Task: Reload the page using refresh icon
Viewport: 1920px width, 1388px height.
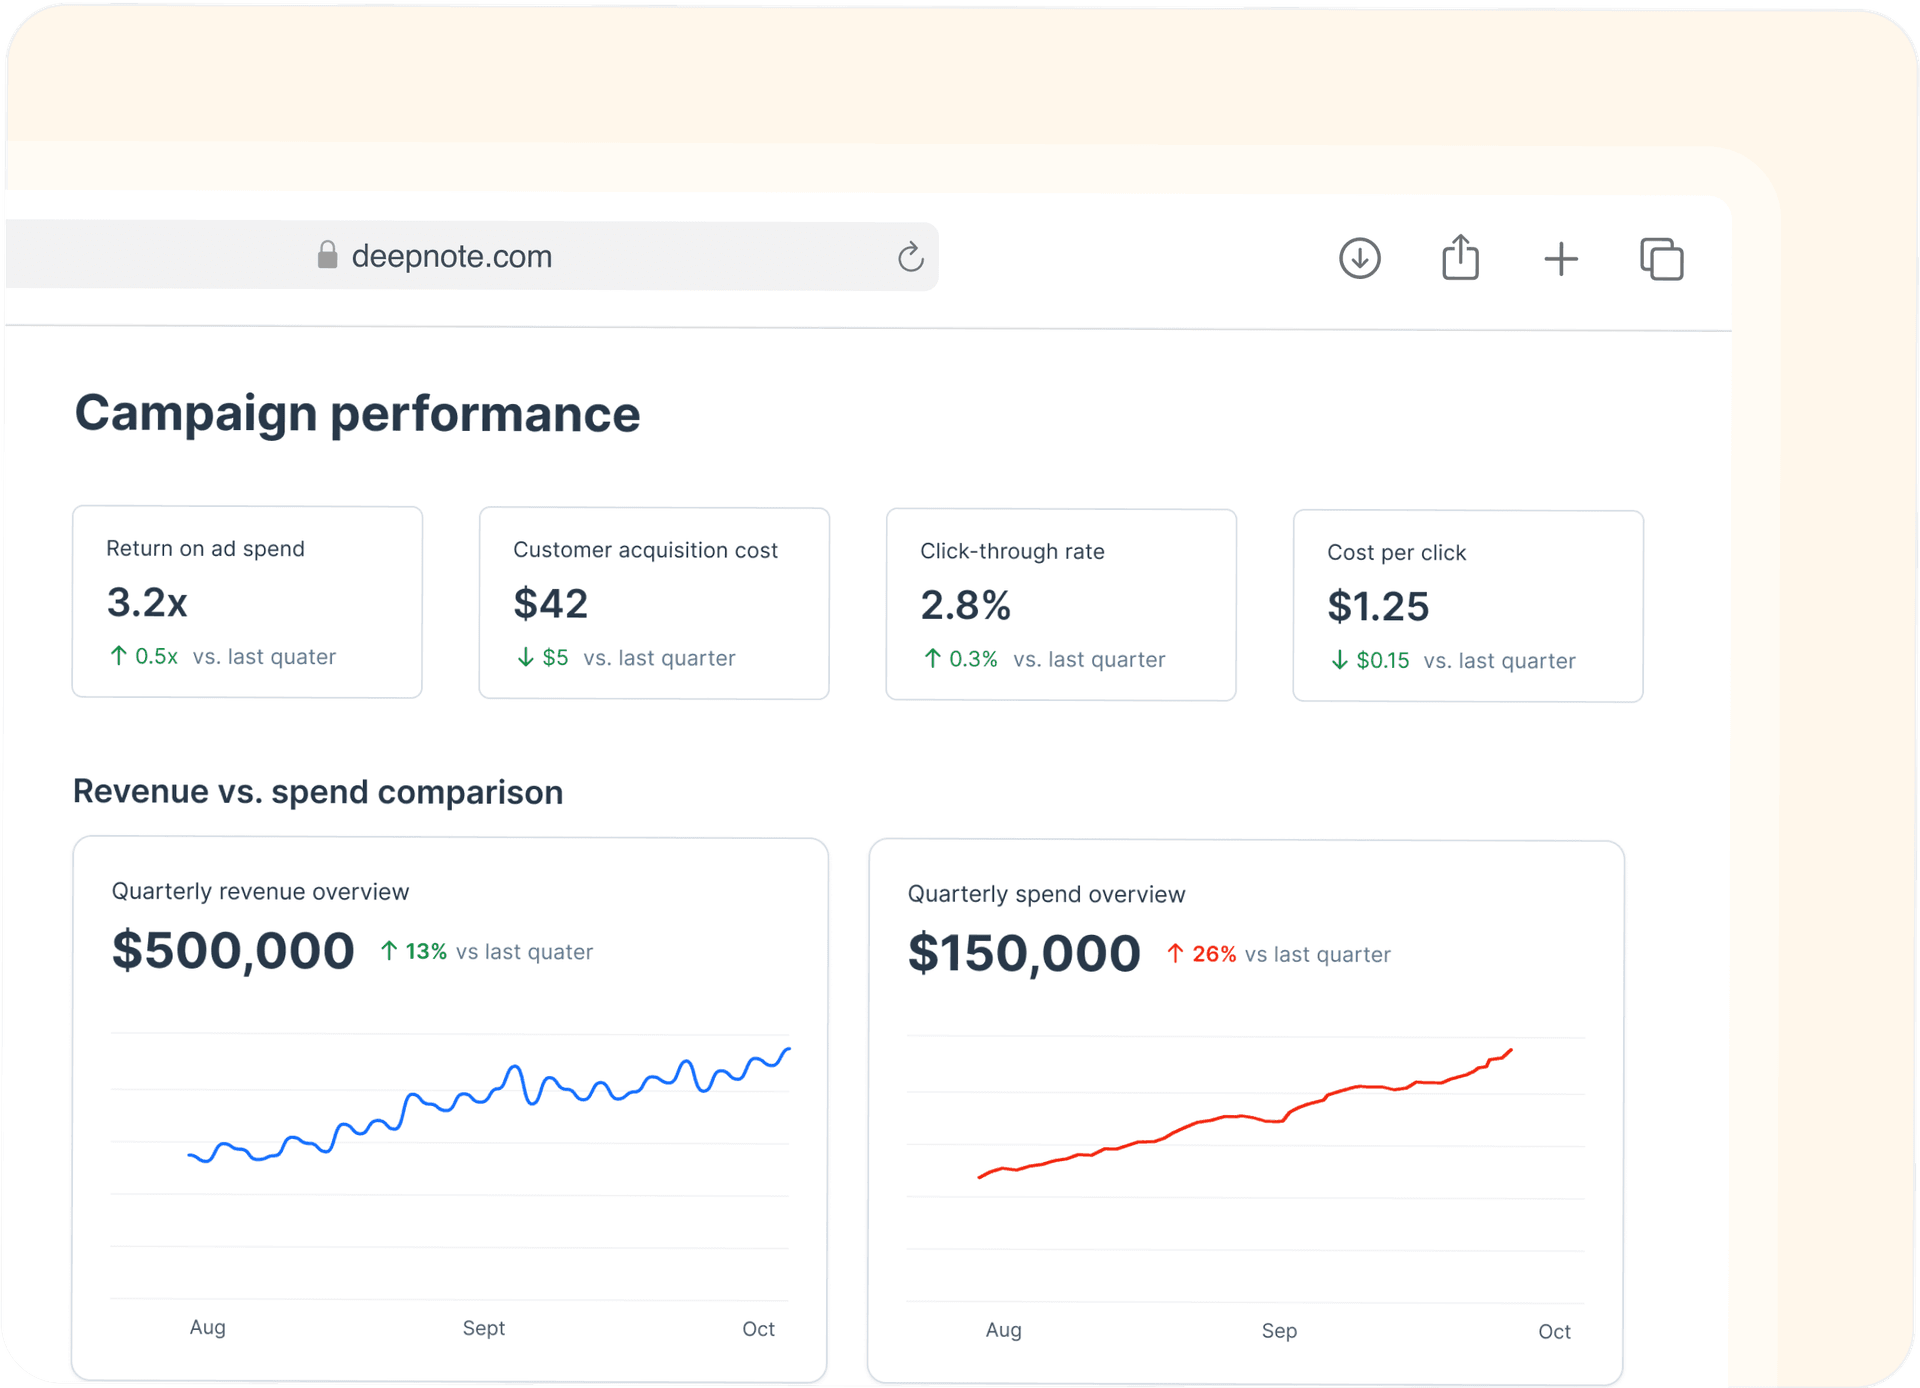Action: click(x=910, y=257)
